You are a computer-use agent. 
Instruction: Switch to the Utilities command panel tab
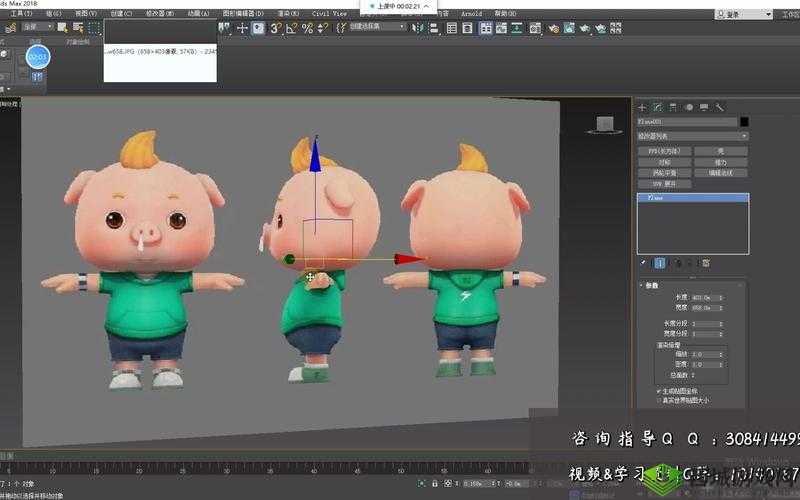[719, 107]
